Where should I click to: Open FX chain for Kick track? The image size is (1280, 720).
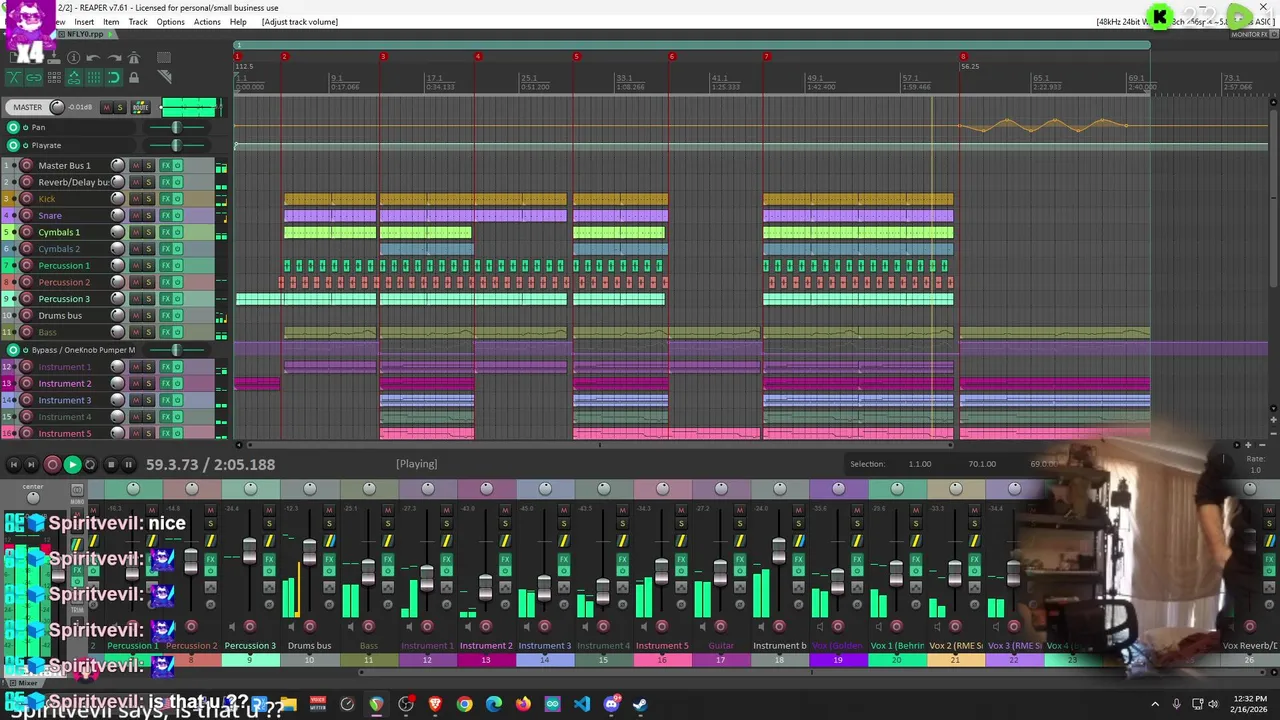[165, 199]
